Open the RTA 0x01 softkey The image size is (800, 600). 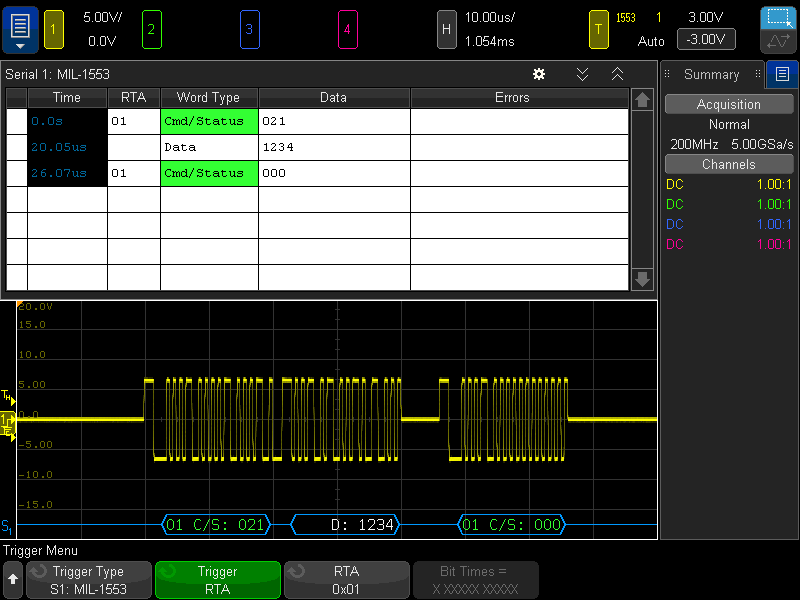pos(346,580)
